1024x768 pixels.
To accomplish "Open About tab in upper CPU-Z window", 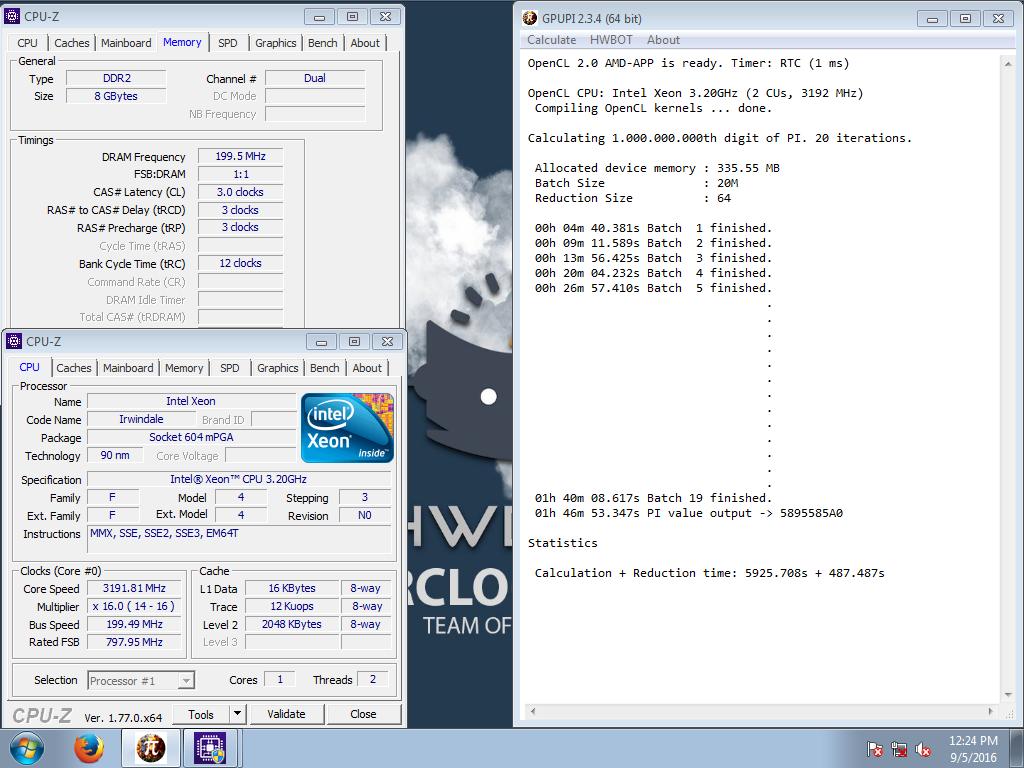I will click(365, 43).
